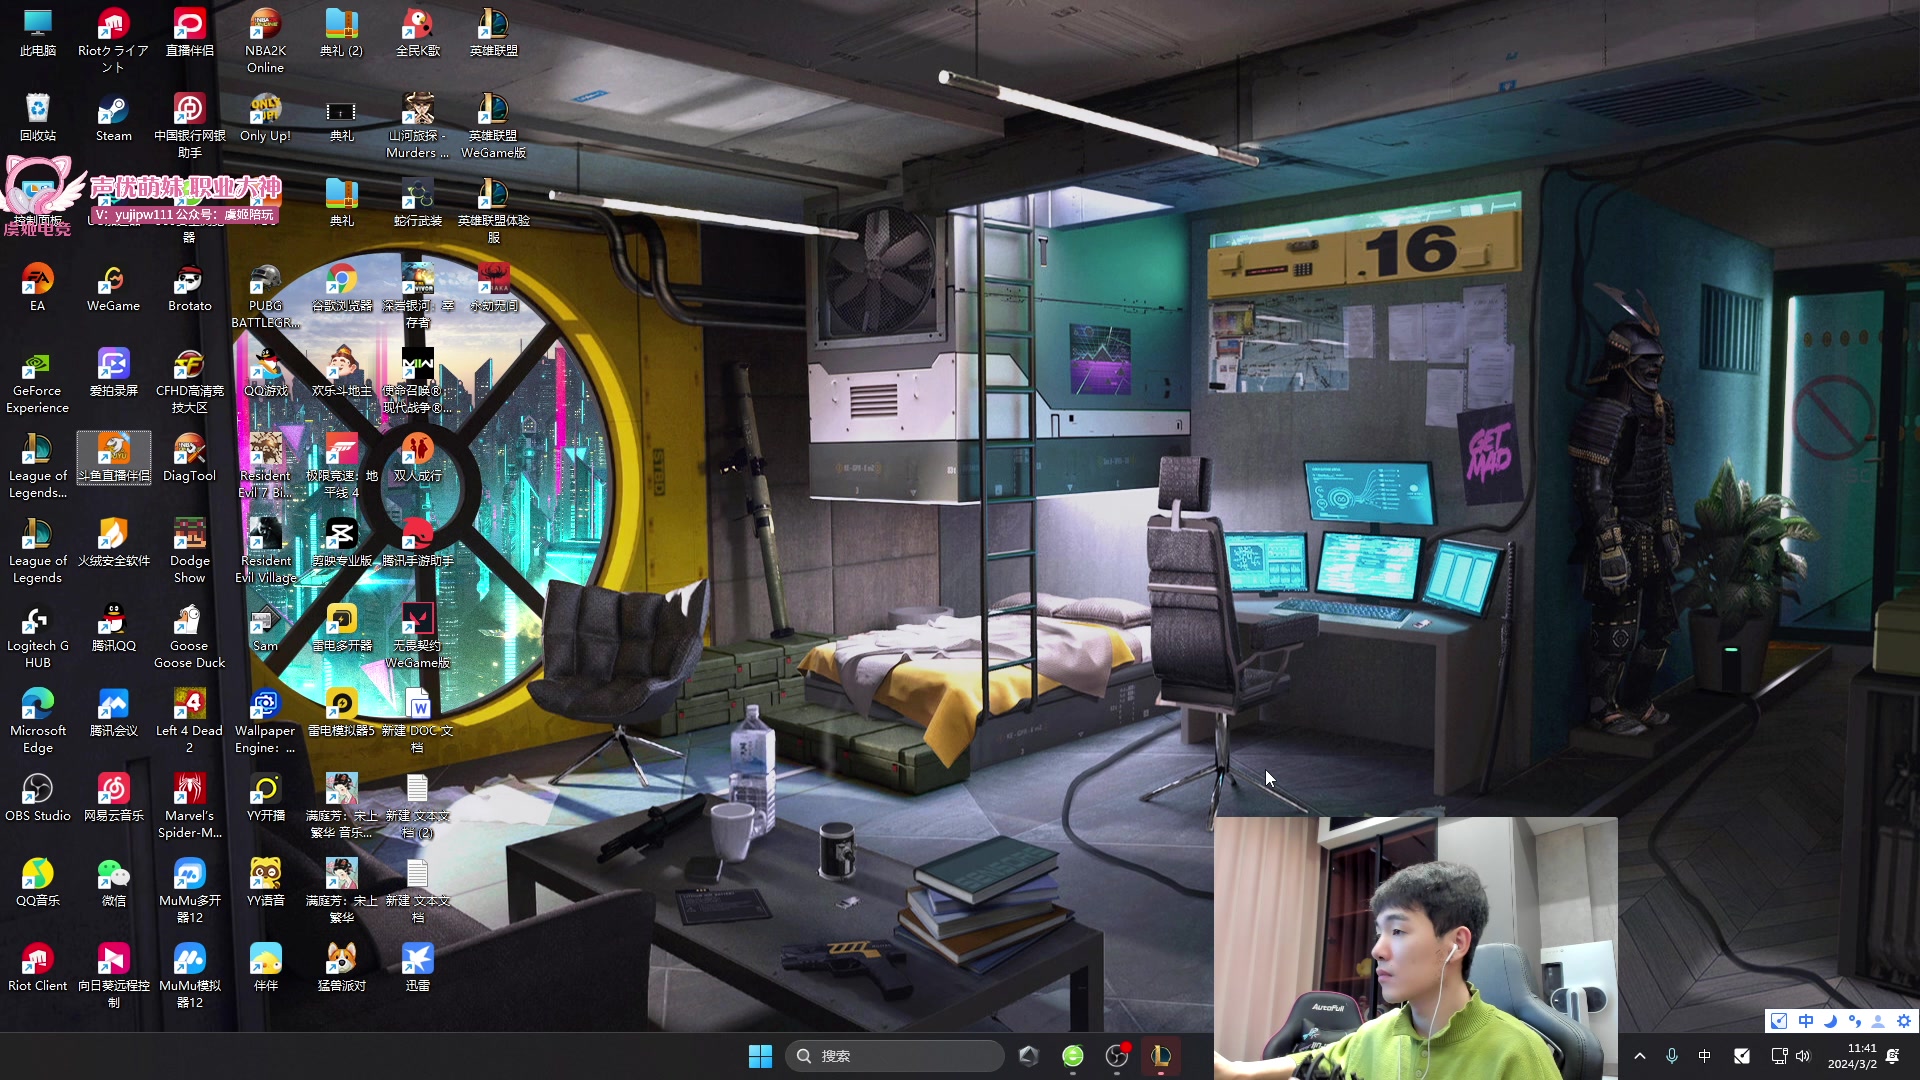Open the OBS taskbar icon with red badge
This screenshot has height=1080, width=1920.
pos(1117,1056)
